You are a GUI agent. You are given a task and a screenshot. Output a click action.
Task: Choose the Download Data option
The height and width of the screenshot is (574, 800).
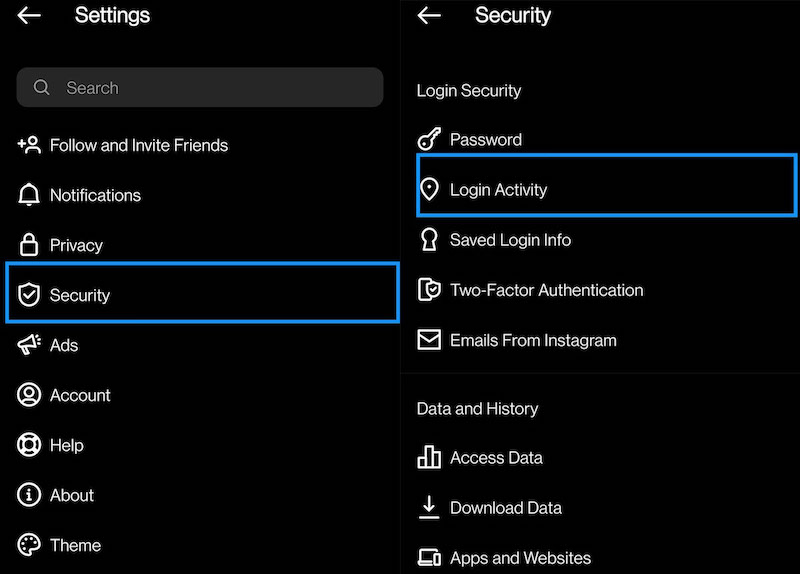(x=505, y=508)
